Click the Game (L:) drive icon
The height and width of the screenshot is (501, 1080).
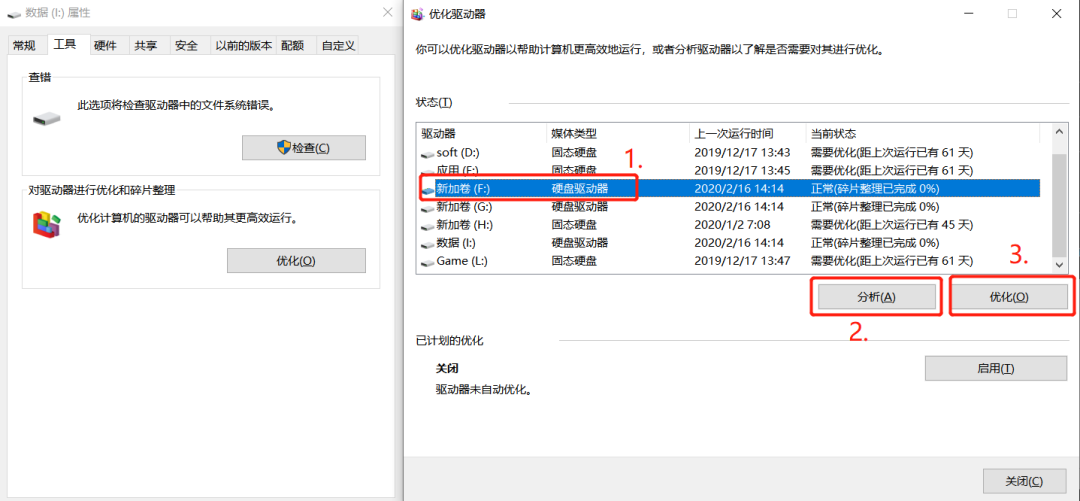click(428, 261)
